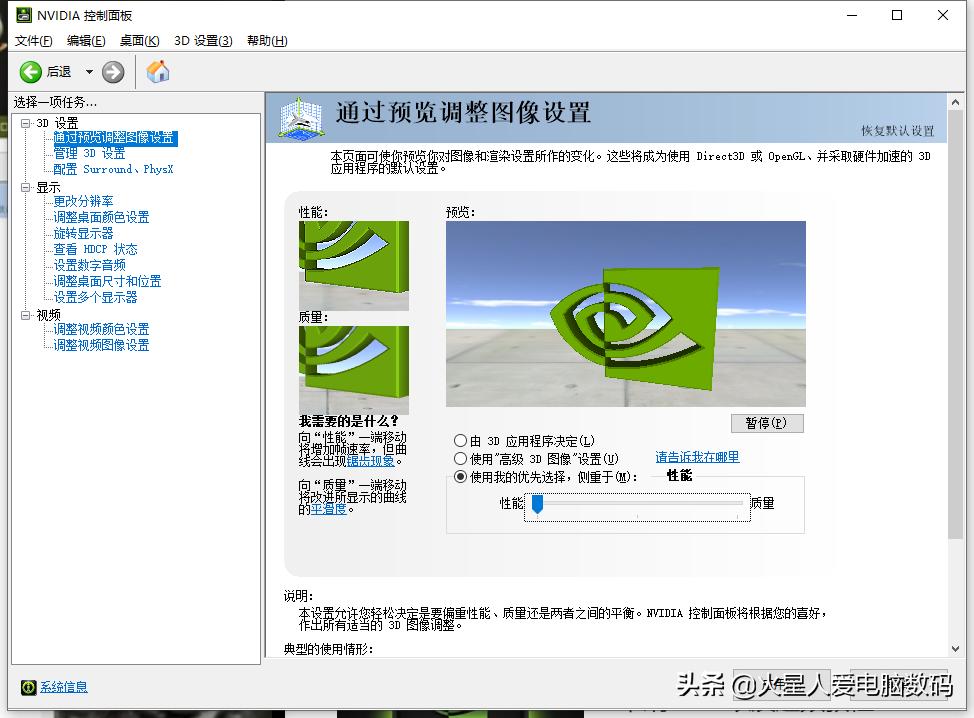This screenshot has width=974, height=718.
Task: Collapse the 3D 设置 tree node
Action: [23, 122]
